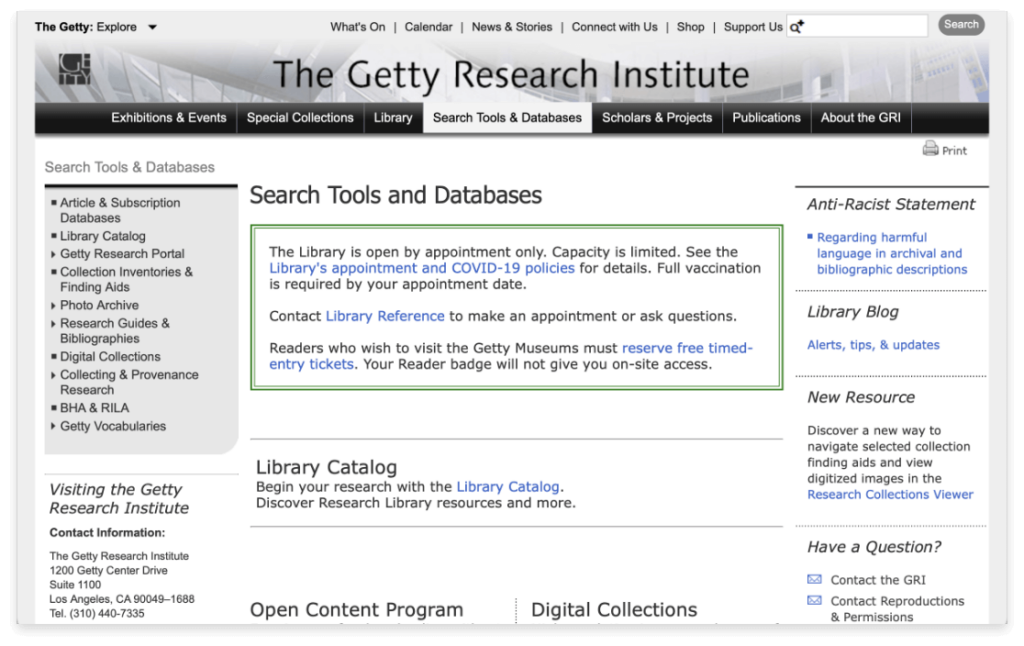Expand The Getty Explore dropdown arrow
Image resolution: width=1024 pixels, height=646 pixels.
(x=152, y=27)
